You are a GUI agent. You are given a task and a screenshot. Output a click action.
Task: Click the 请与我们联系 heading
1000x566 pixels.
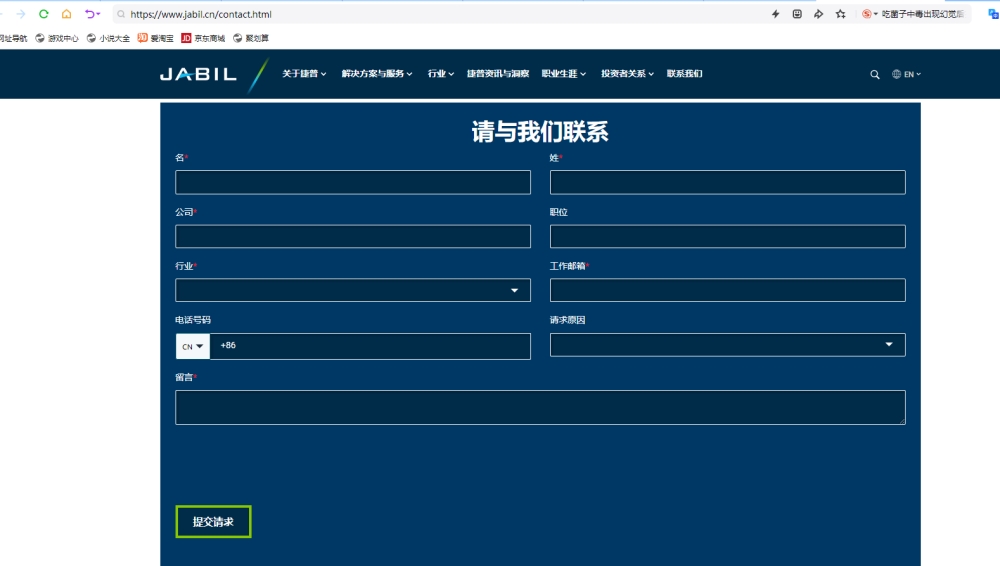pyautogui.click(x=540, y=131)
